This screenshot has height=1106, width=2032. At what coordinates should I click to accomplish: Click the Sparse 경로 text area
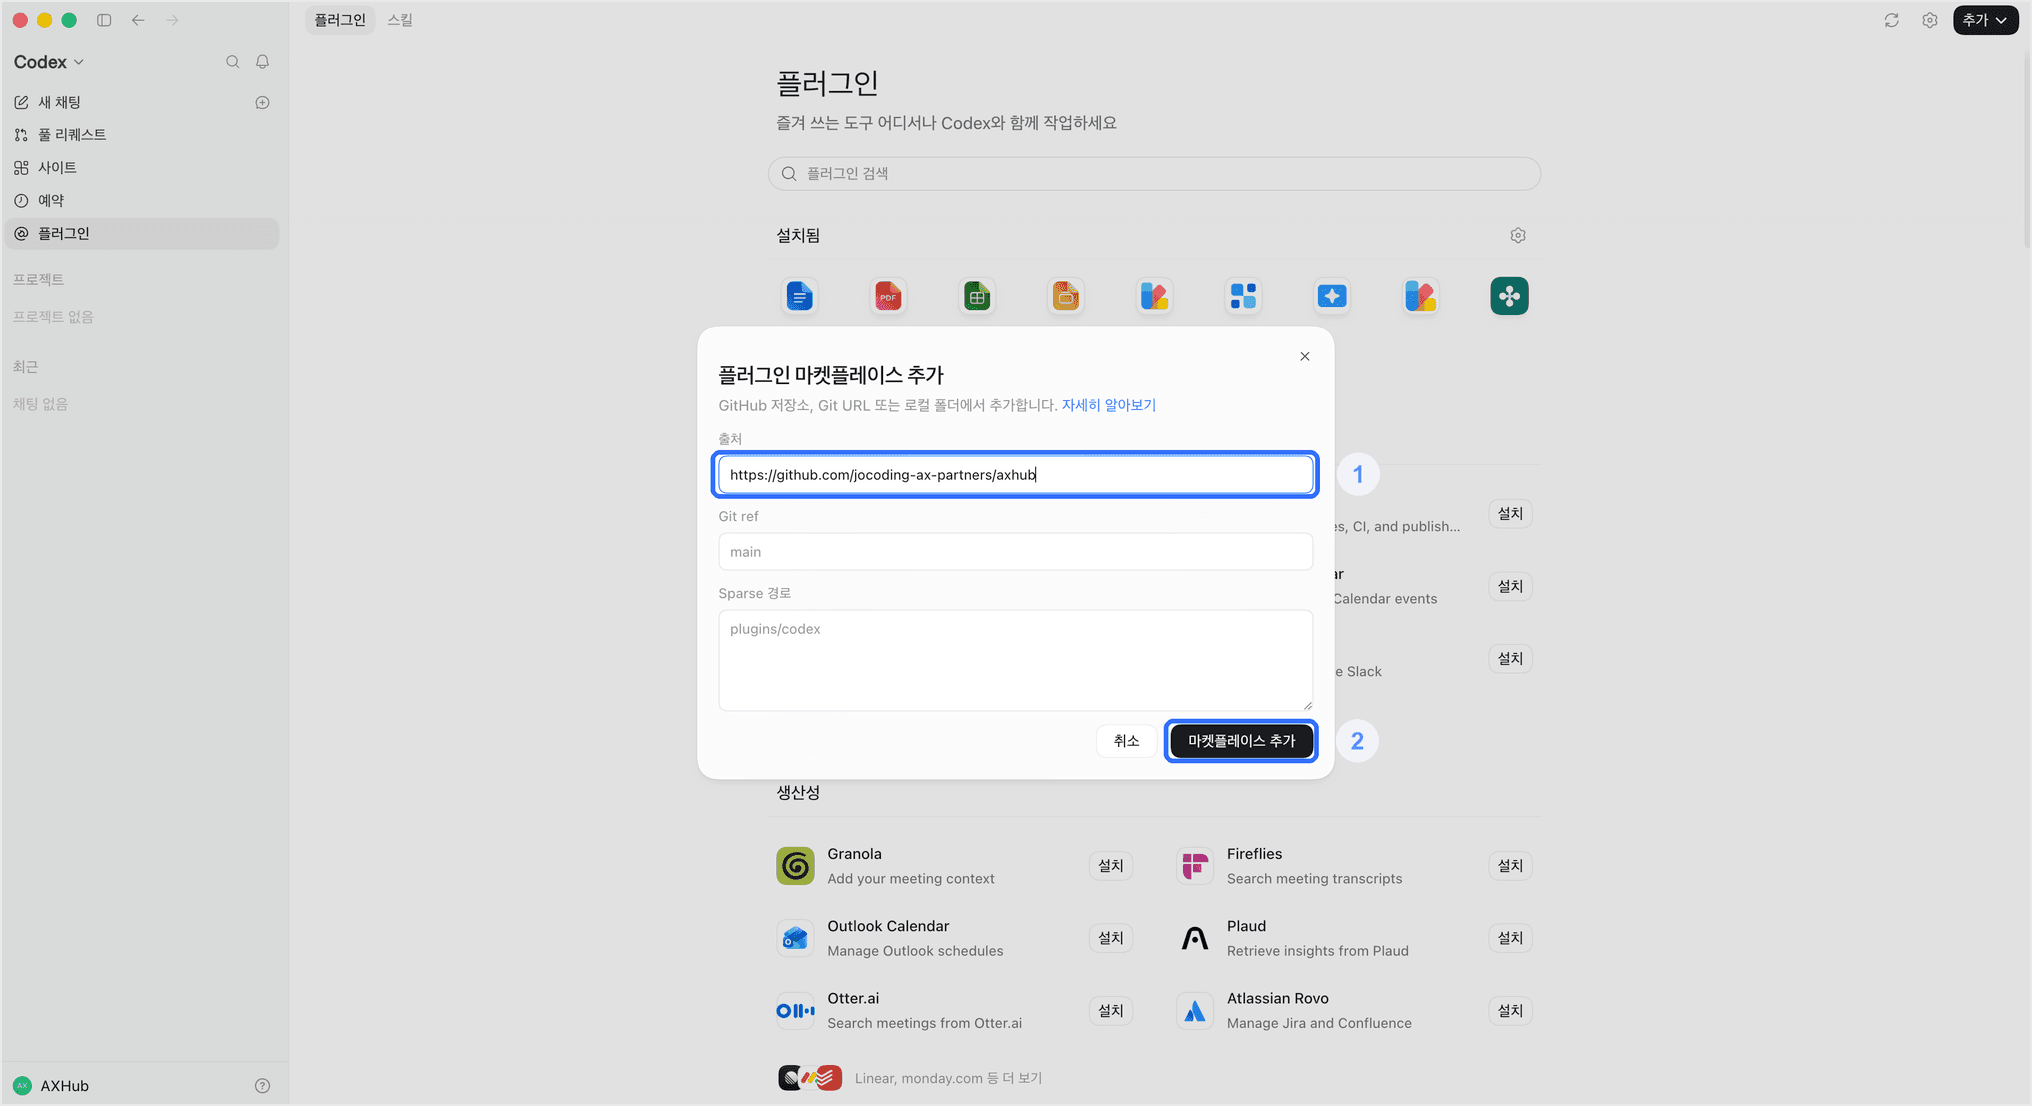point(1015,661)
